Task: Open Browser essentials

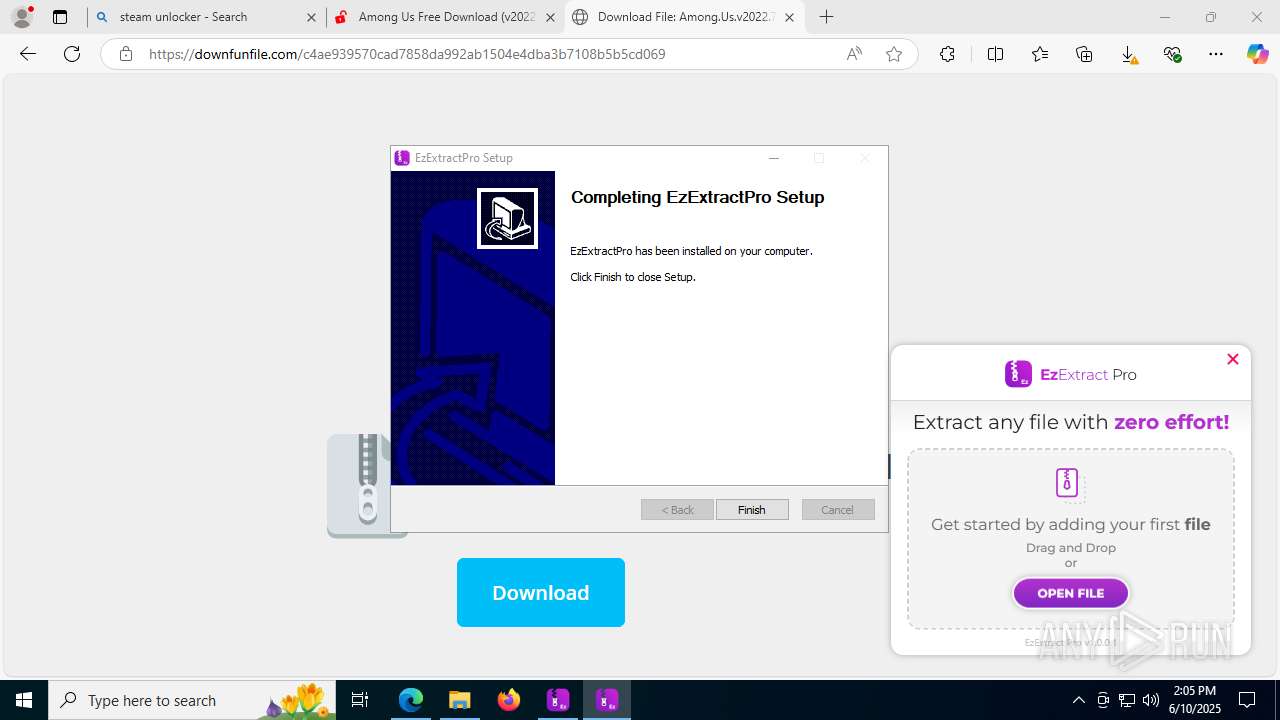Action: [1172, 54]
